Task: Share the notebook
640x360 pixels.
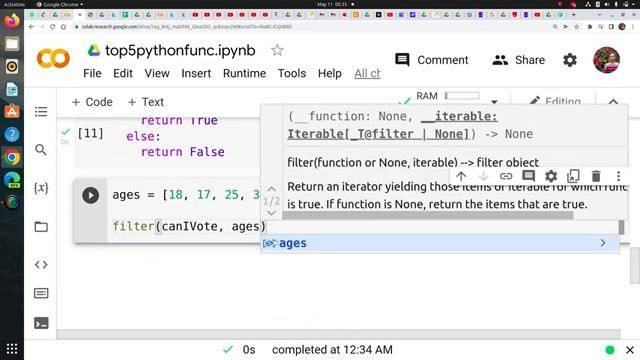Action: point(518,60)
